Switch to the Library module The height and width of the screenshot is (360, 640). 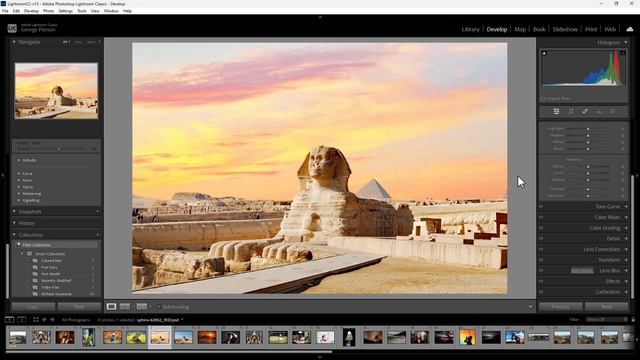(470, 29)
